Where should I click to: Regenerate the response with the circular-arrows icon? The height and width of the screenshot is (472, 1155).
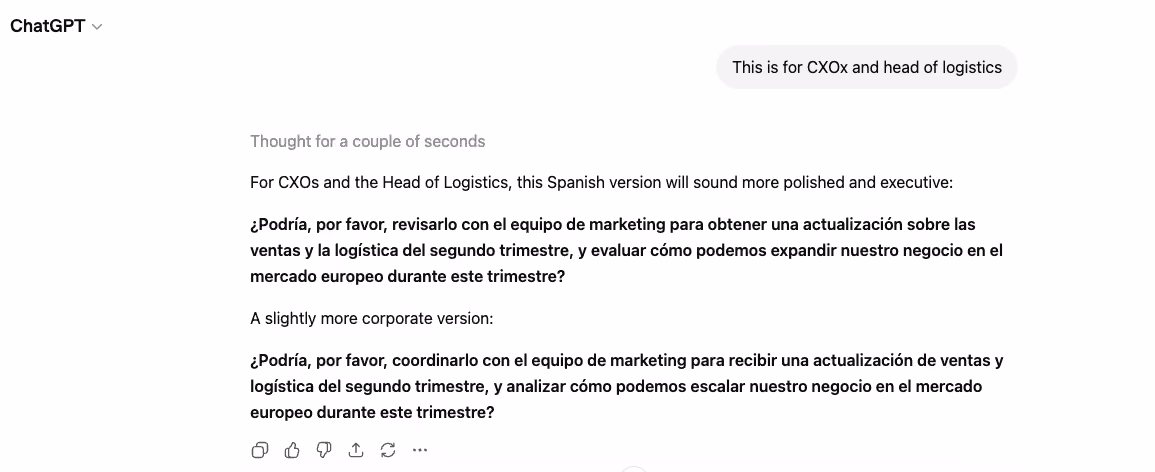tap(388, 450)
